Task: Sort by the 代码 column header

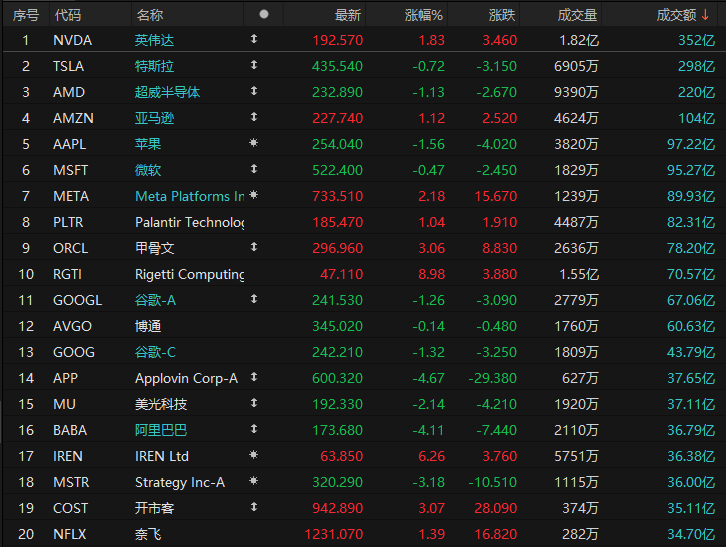Action: pos(68,15)
